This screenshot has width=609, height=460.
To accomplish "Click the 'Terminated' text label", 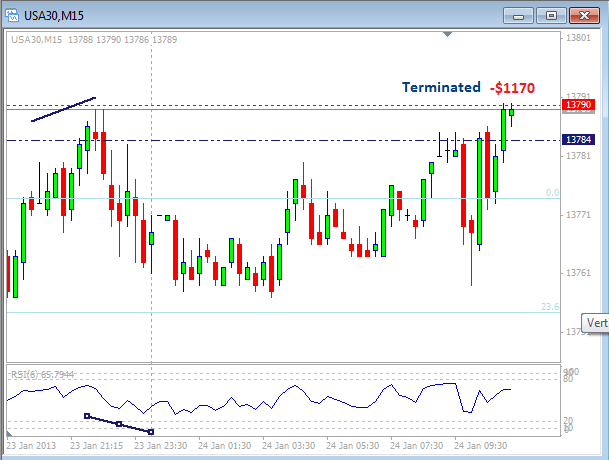I will [441, 87].
